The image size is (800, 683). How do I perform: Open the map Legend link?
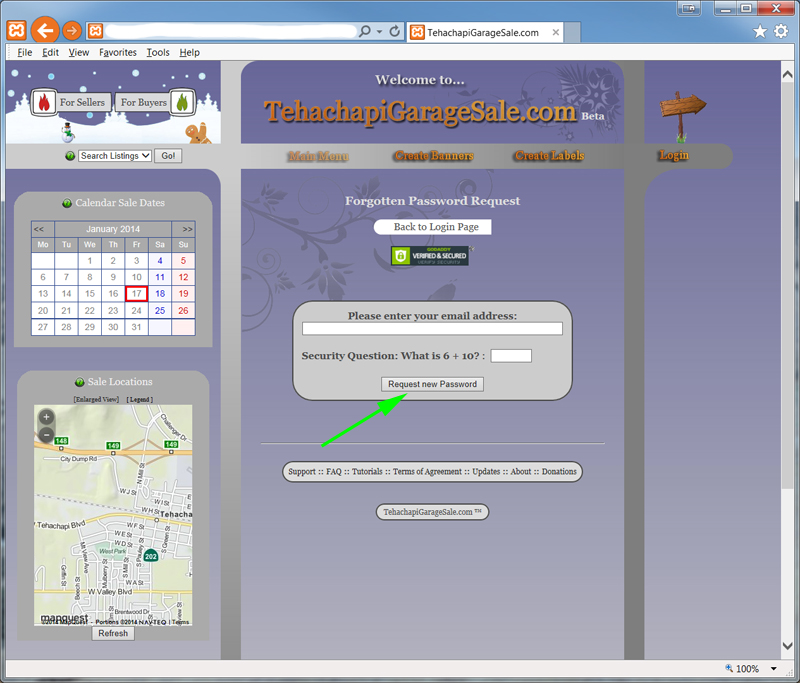(140, 399)
